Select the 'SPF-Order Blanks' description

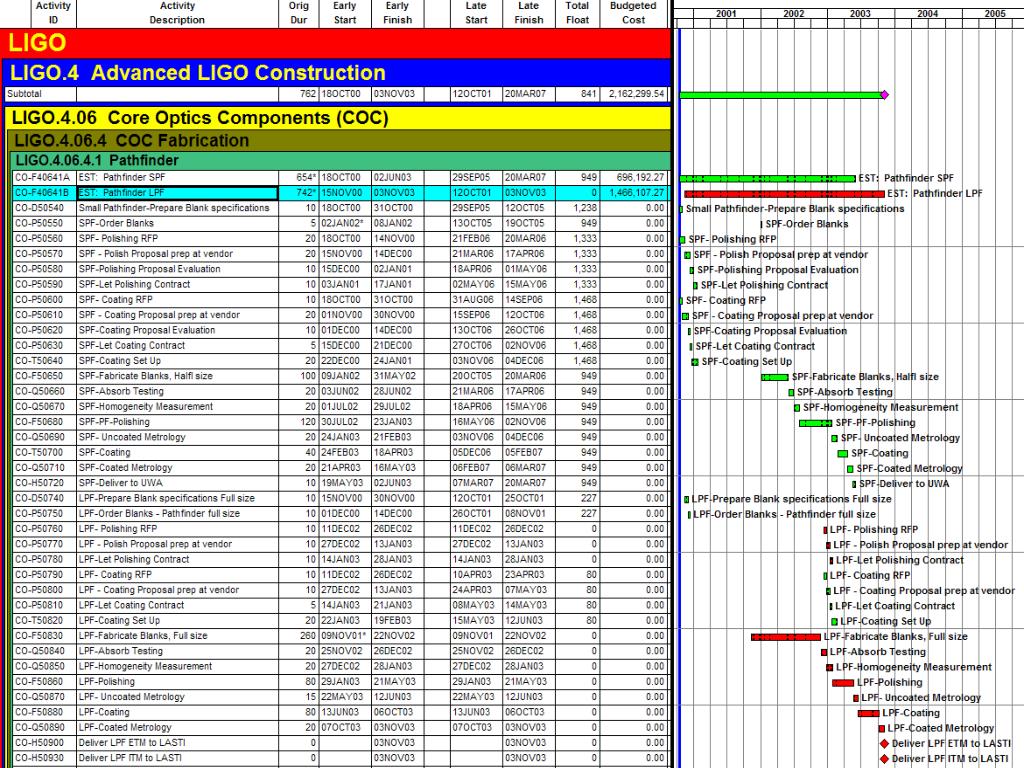pyautogui.click(x=116, y=223)
